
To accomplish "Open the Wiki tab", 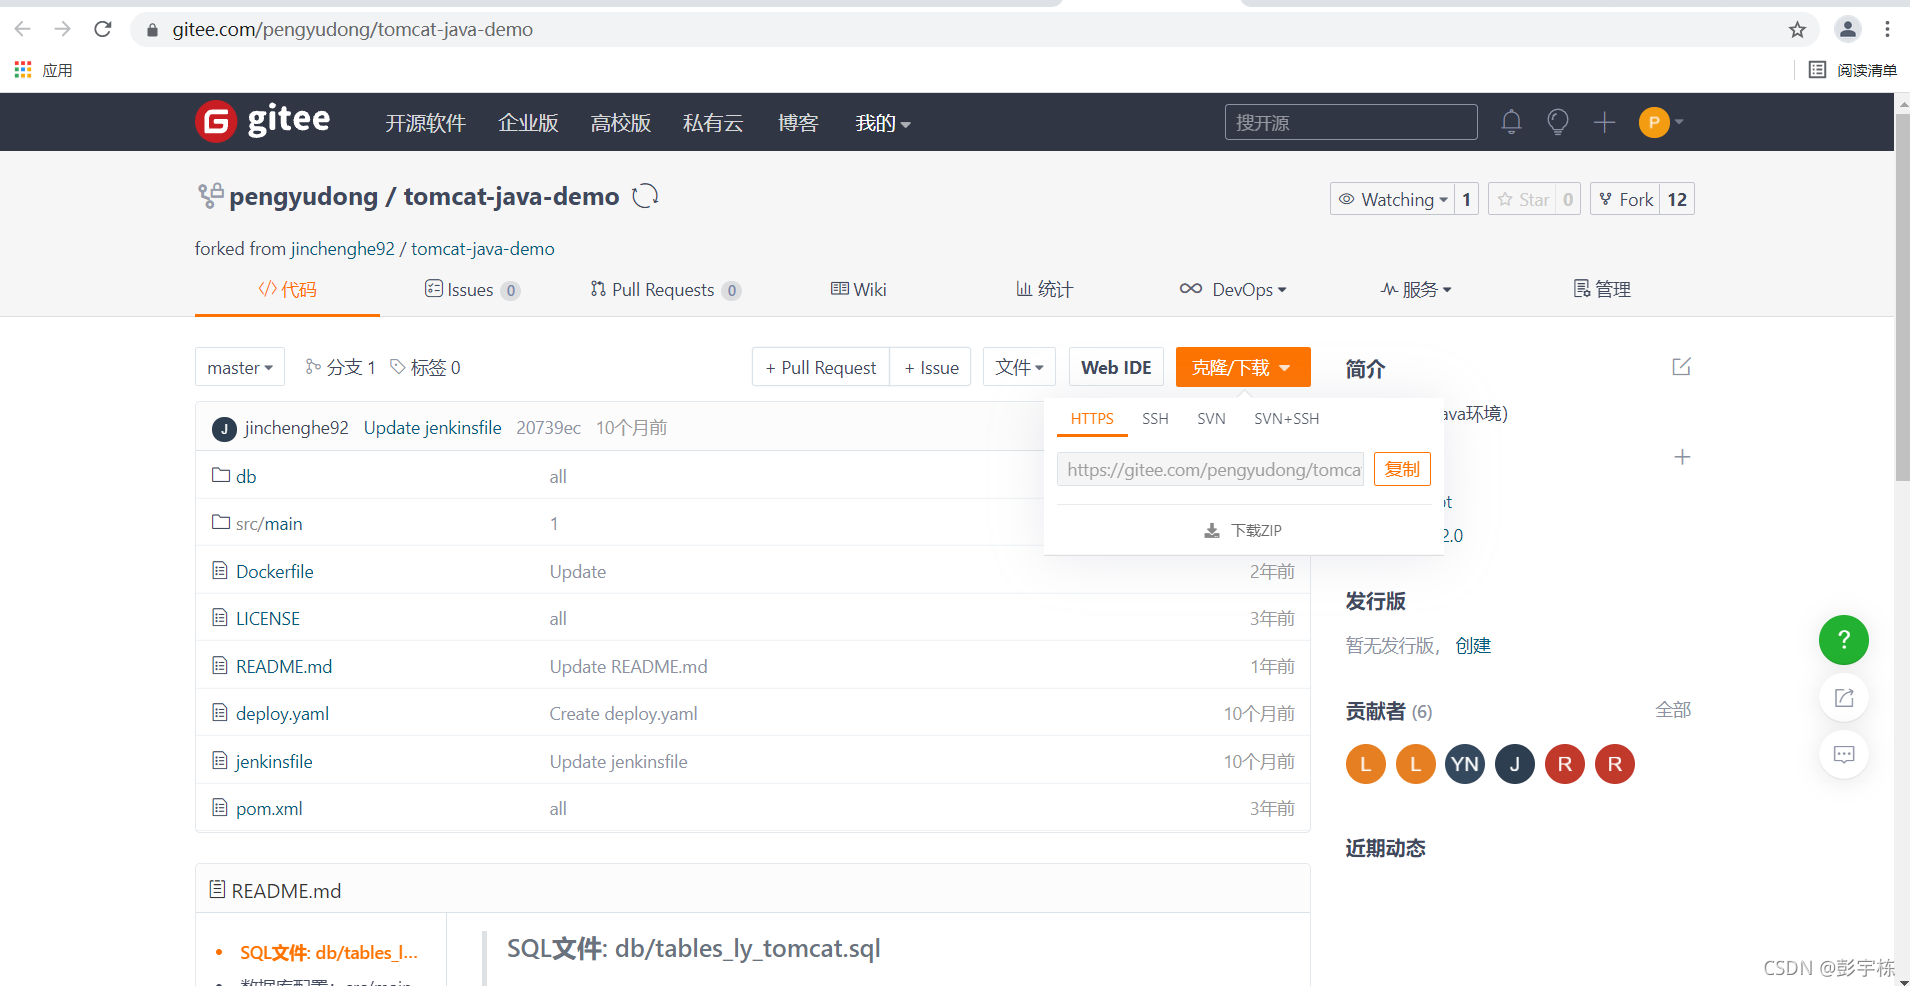I will tap(859, 289).
